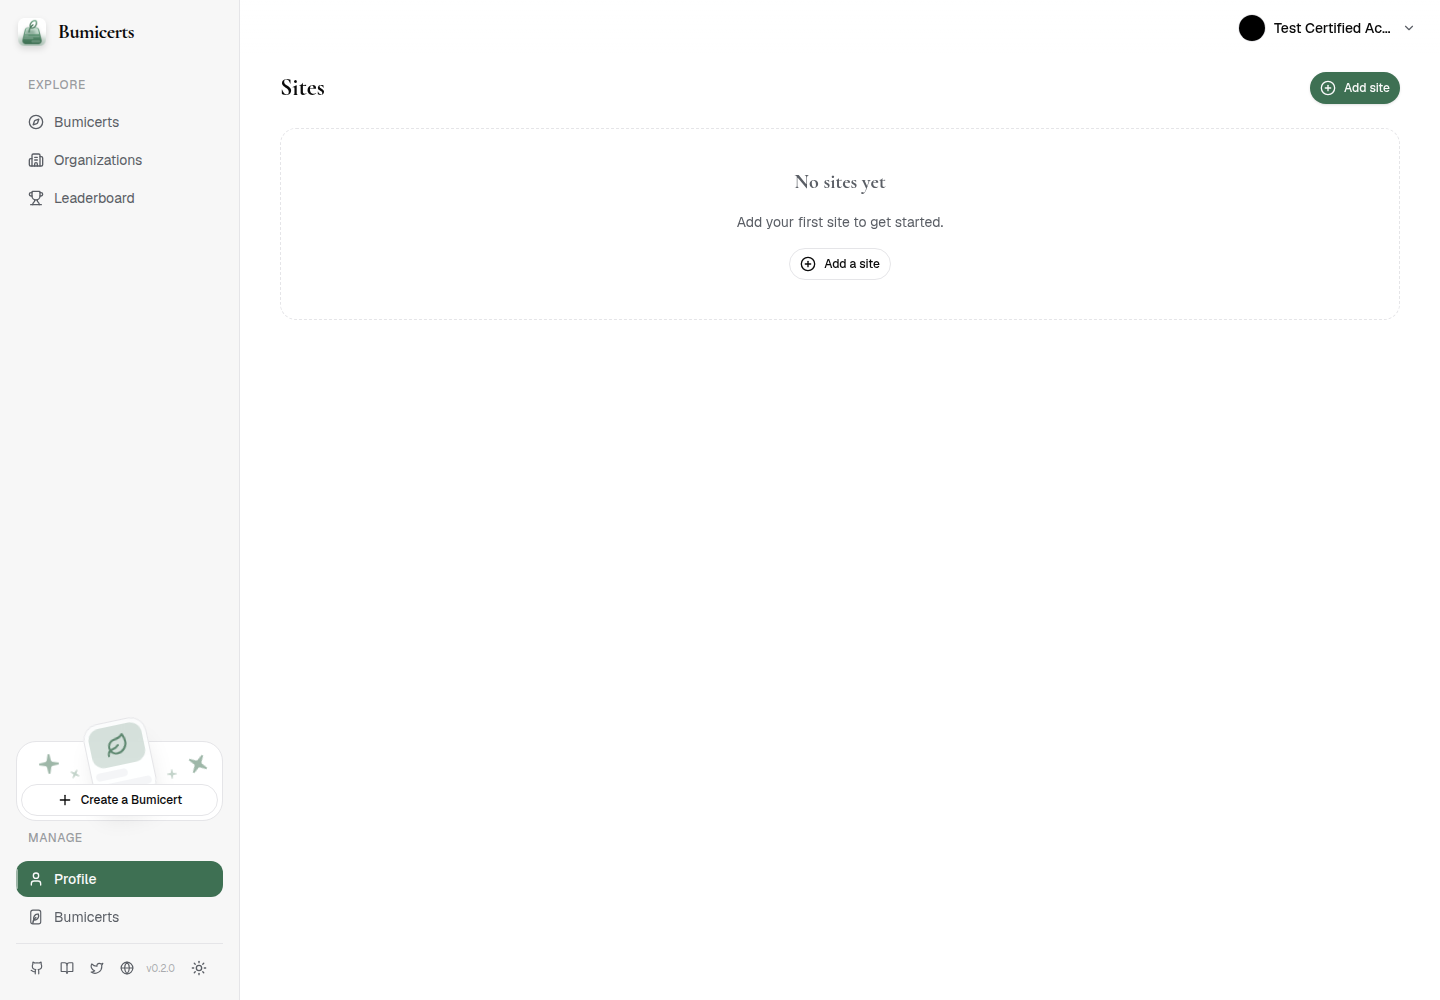Click the green Add site button

coord(1355,88)
